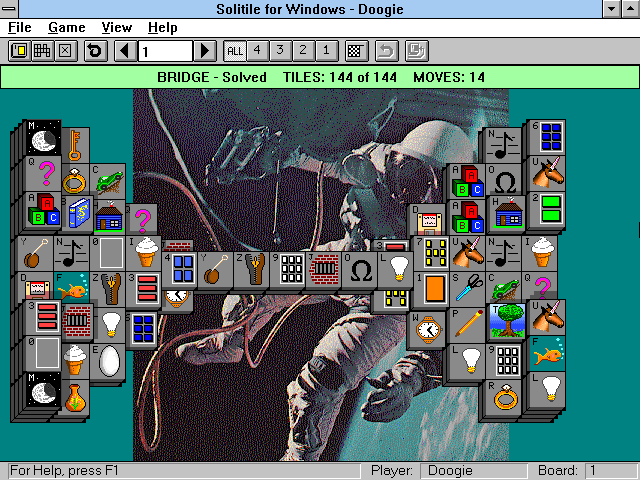Toggle layer 4 view button
Image resolution: width=640 pixels, height=480 pixels.
click(258, 51)
